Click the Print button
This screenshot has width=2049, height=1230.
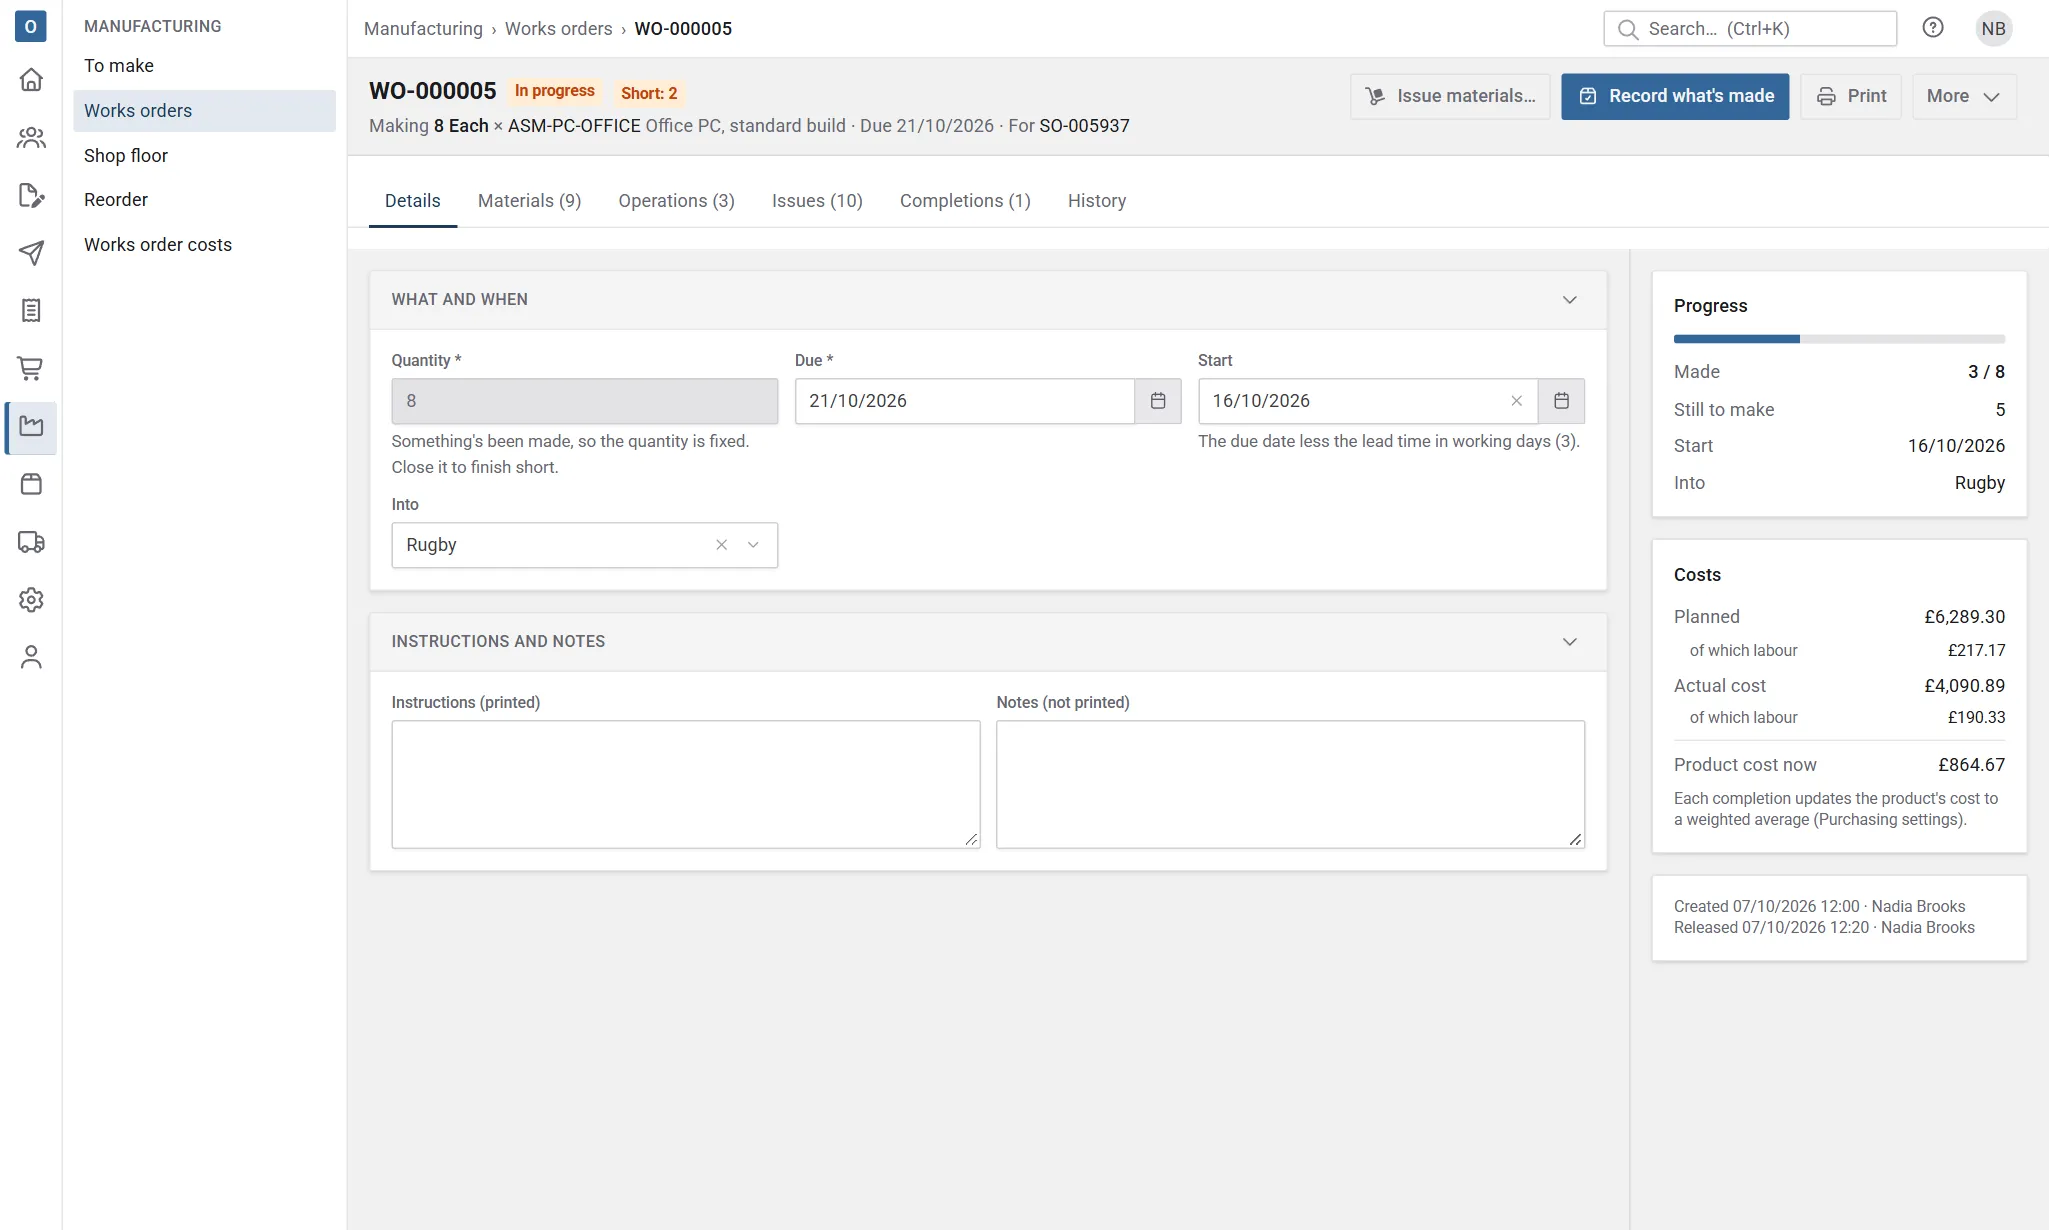coord(1850,96)
